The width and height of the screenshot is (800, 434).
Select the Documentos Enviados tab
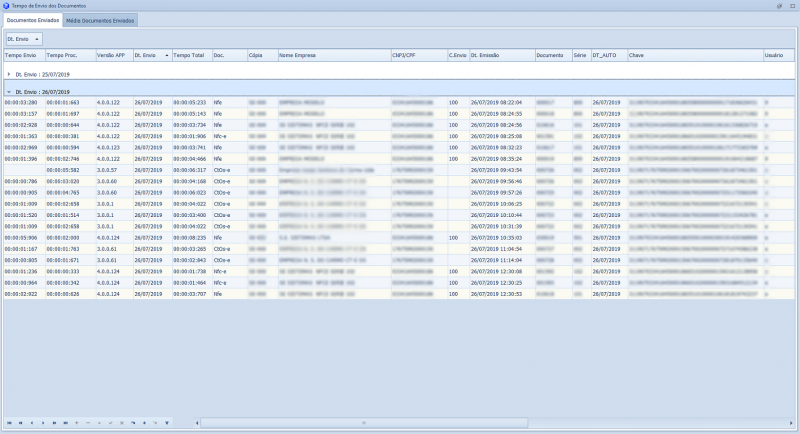(32, 20)
